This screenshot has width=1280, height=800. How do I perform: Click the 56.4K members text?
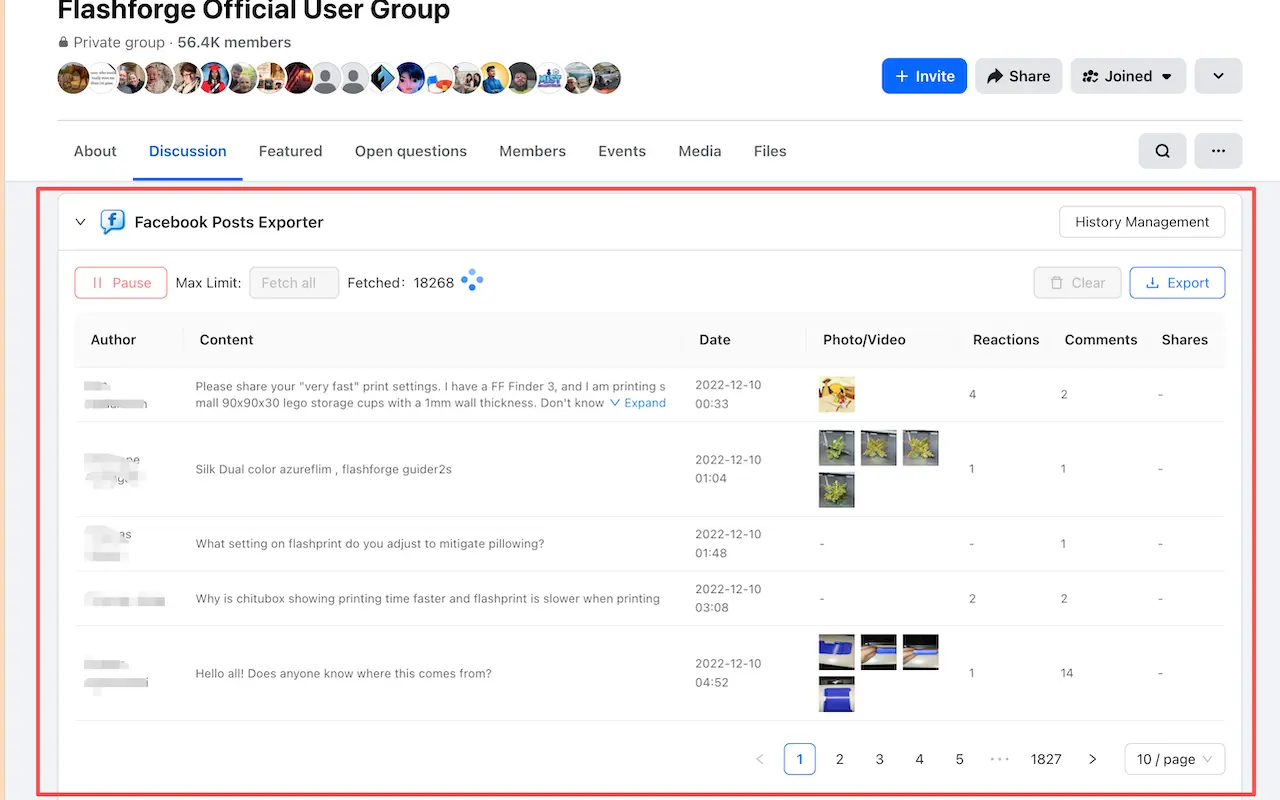(234, 43)
